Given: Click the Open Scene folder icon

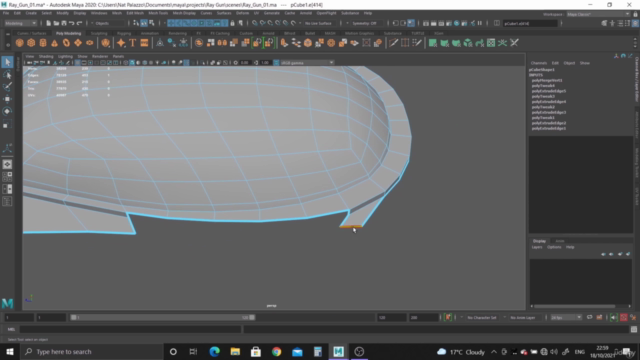Looking at the screenshot, I should (x=56, y=23).
